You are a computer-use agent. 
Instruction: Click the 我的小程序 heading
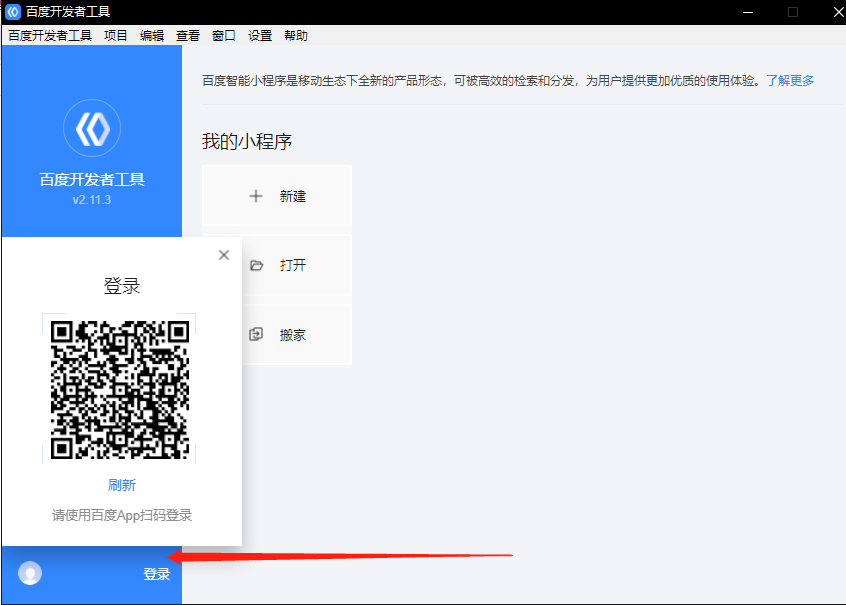pos(247,141)
